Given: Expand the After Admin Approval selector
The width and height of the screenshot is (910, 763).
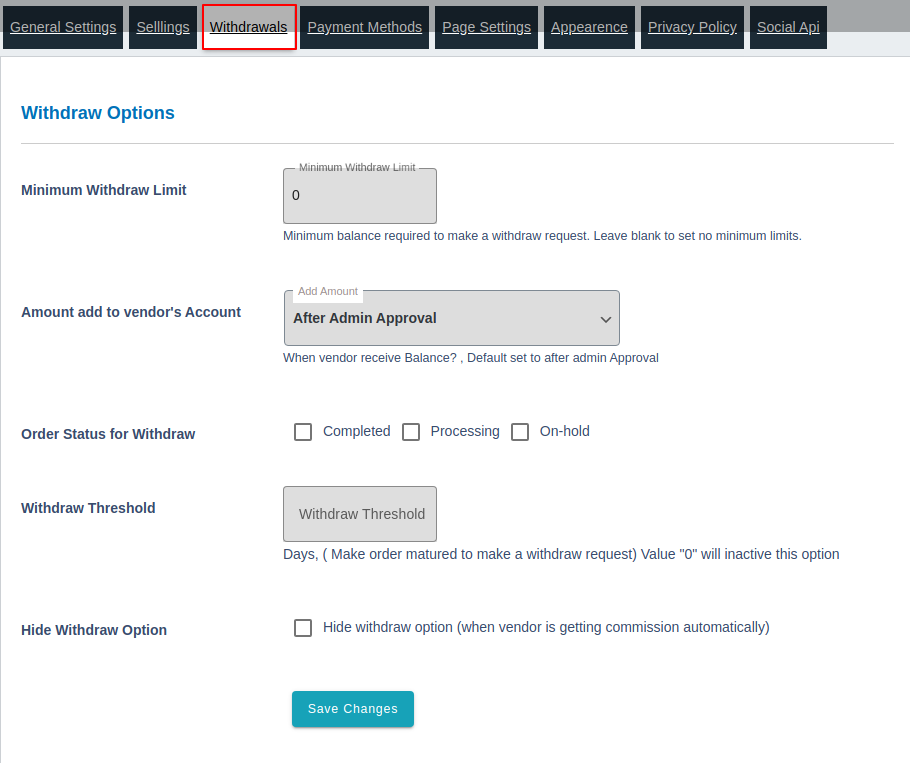Looking at the screenshot, I should point(451,317).
